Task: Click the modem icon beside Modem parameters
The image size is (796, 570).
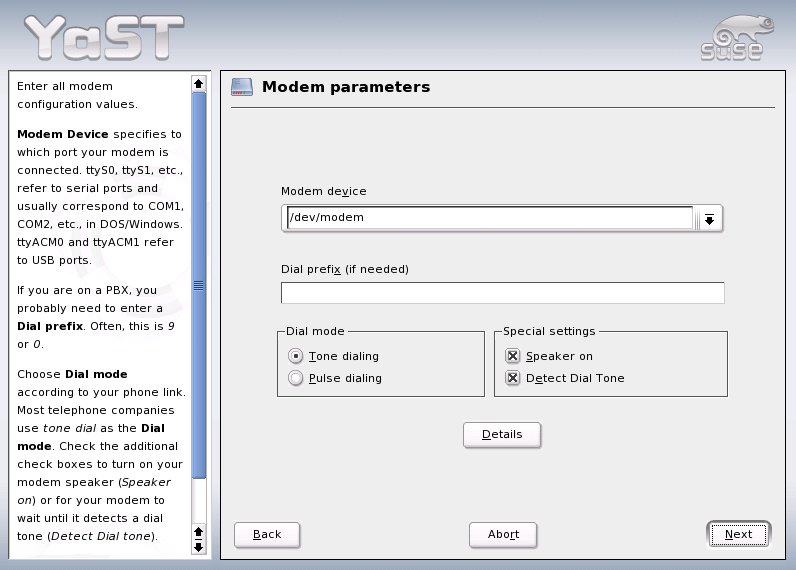Action: point(242,87)
